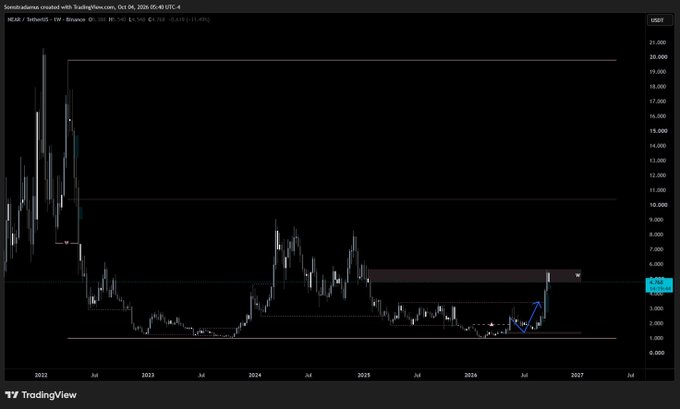Image resolution: width=680 pixels, height=409 pixels.
Task: Click the 1.000 price axis label
Action: (x=657, y=338)
